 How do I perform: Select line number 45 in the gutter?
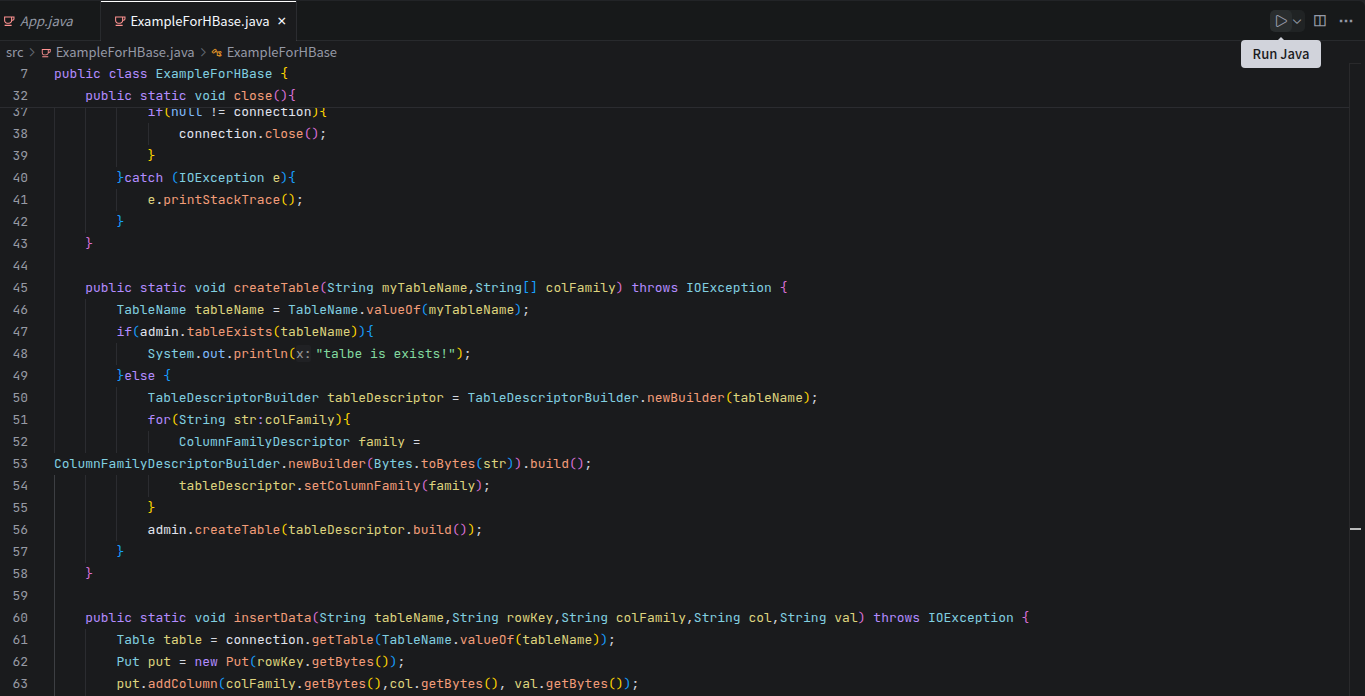pos(20,288)
